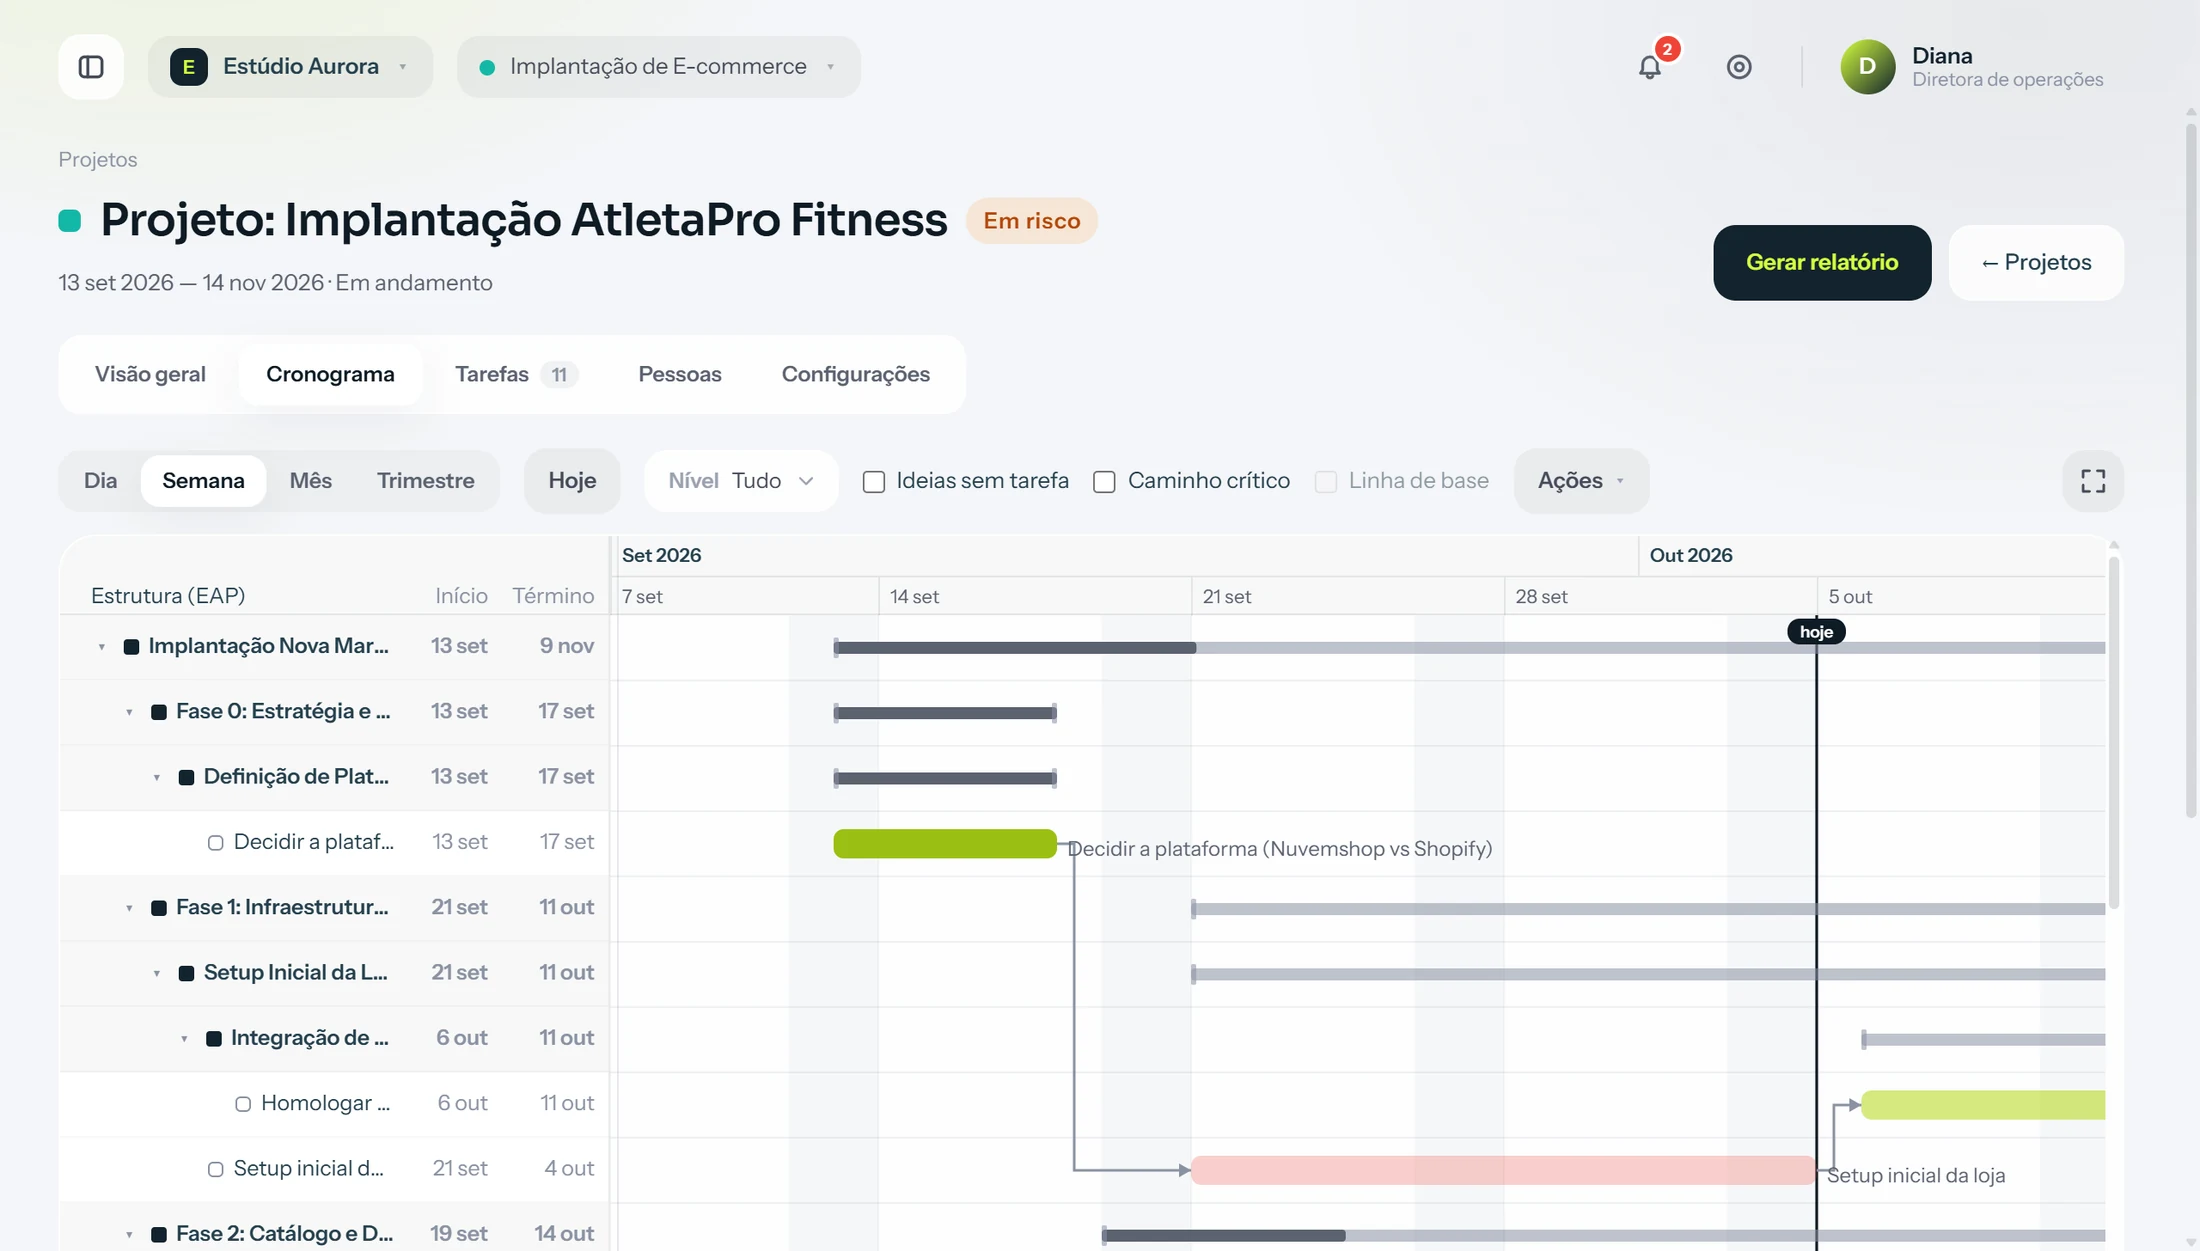Click the black square icon of Fase 2 row
The image size is (2200, 1251).
click(158, 1234)
